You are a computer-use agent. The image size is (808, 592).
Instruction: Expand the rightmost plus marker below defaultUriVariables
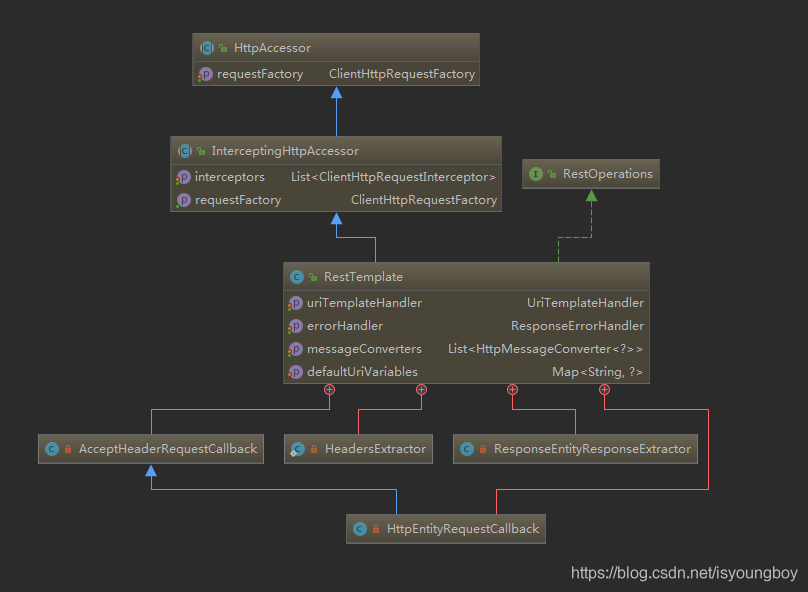pos(604,390)
